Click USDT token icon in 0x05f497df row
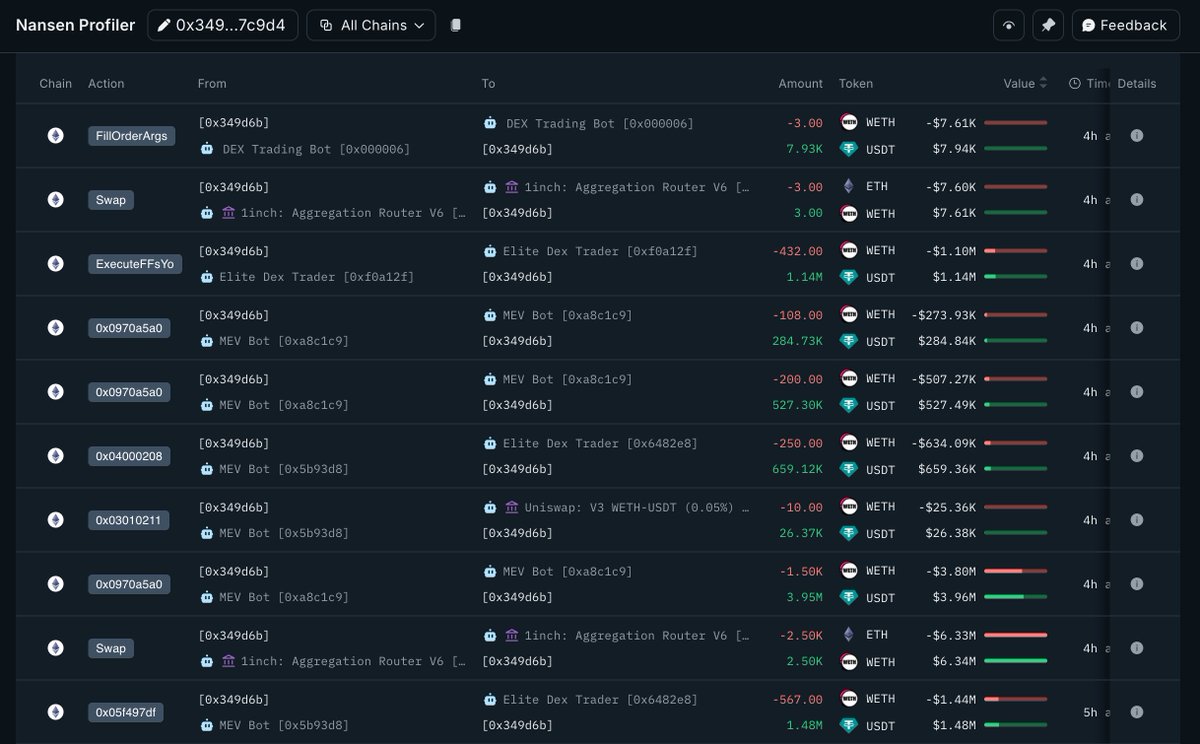1200x744 pixels. 849,725
